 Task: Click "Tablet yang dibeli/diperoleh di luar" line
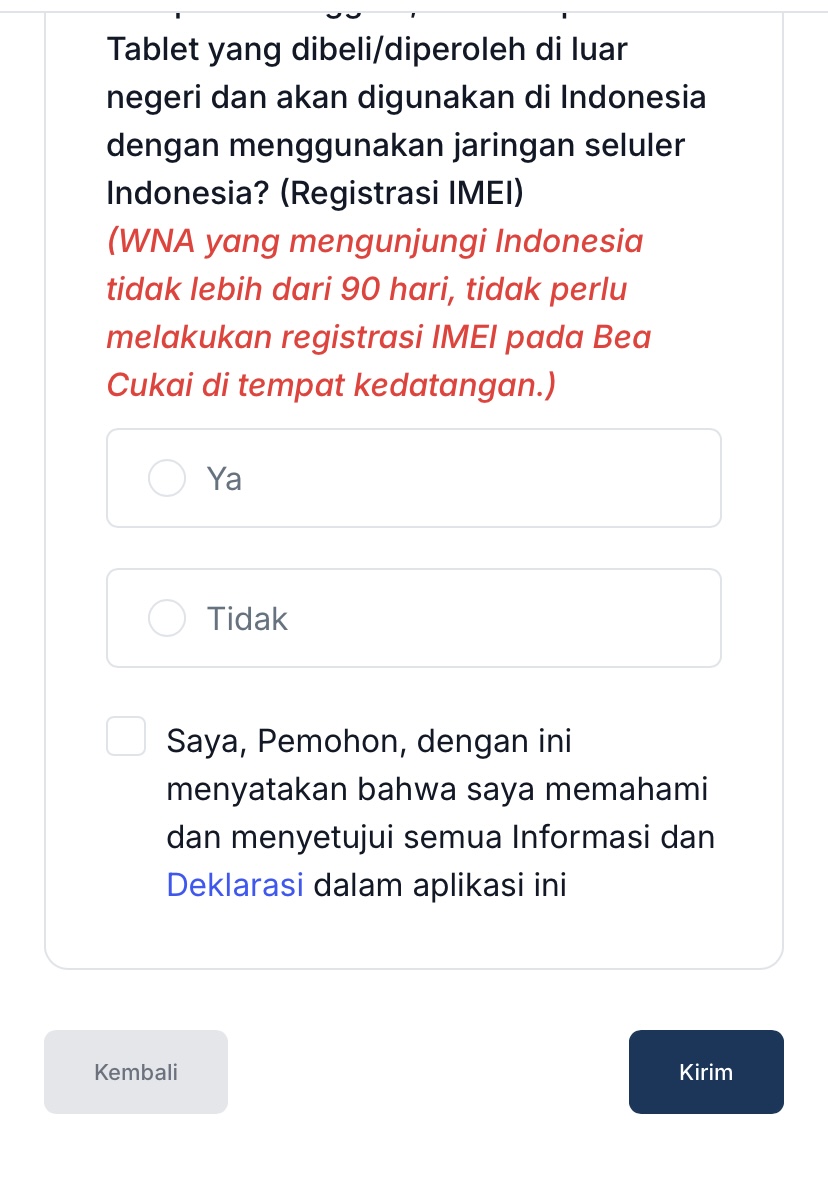367,50
